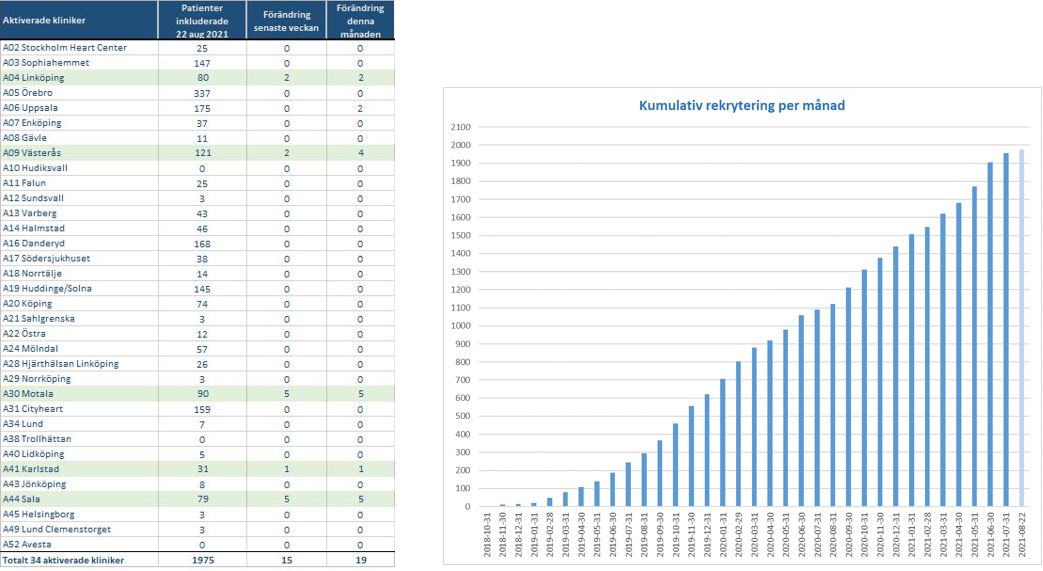Select the 2020-10-31 chart bar
This screenshot has width=1043, height=571.
[865, 388]
